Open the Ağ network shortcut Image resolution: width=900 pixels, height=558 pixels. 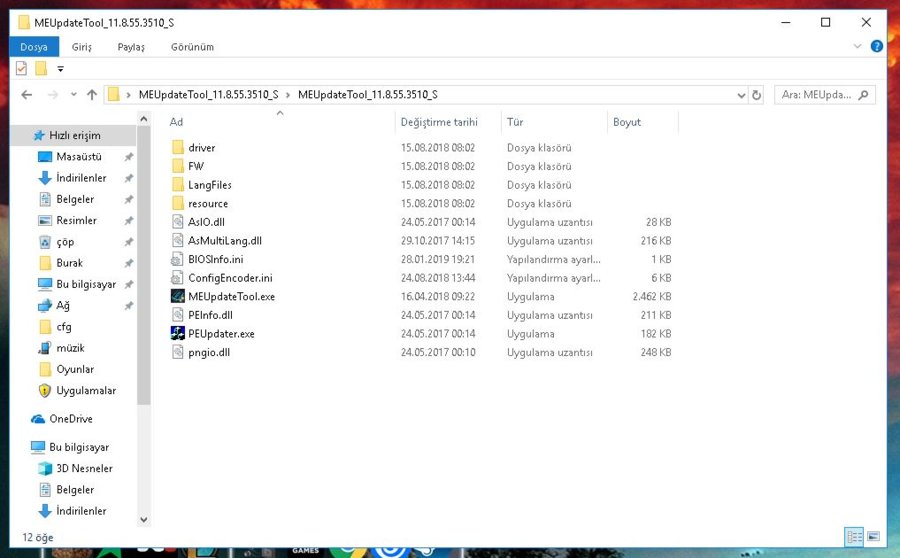pos(63,305)
